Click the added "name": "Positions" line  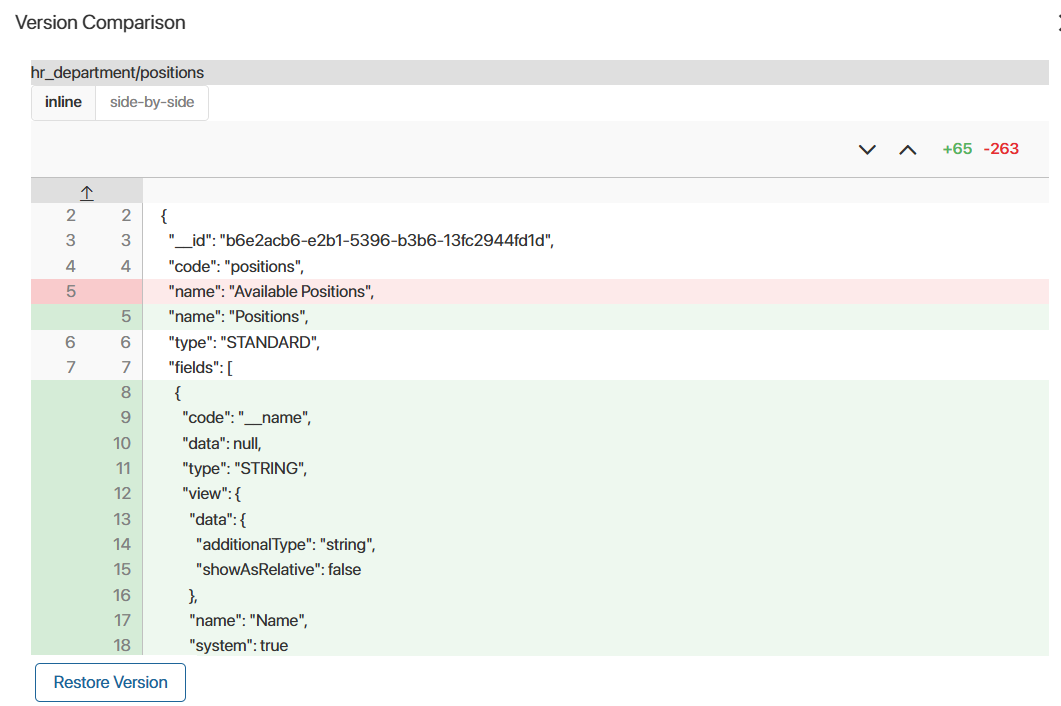pyautogui.click(x=238, y=317)
